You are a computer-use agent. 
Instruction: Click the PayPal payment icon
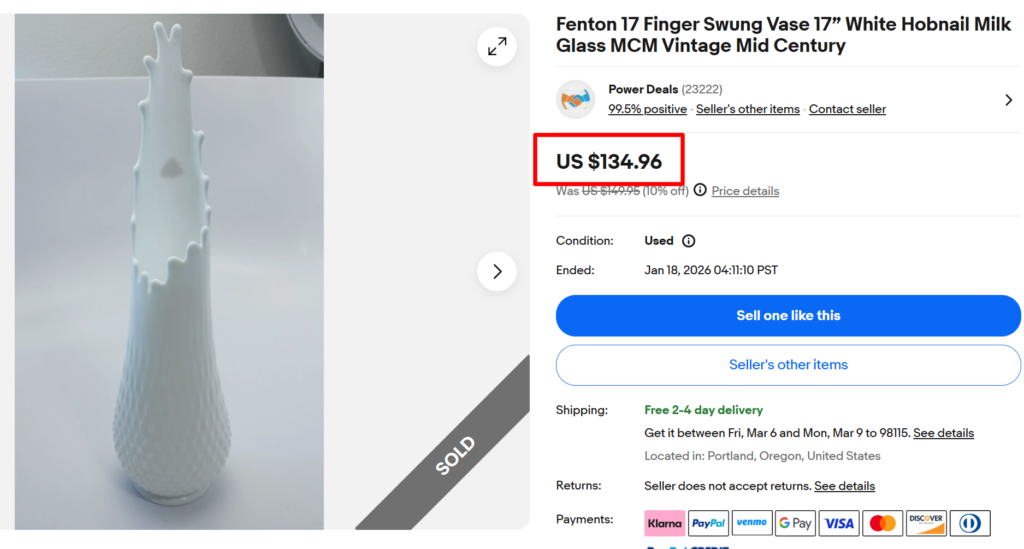[x=708, y=523]
